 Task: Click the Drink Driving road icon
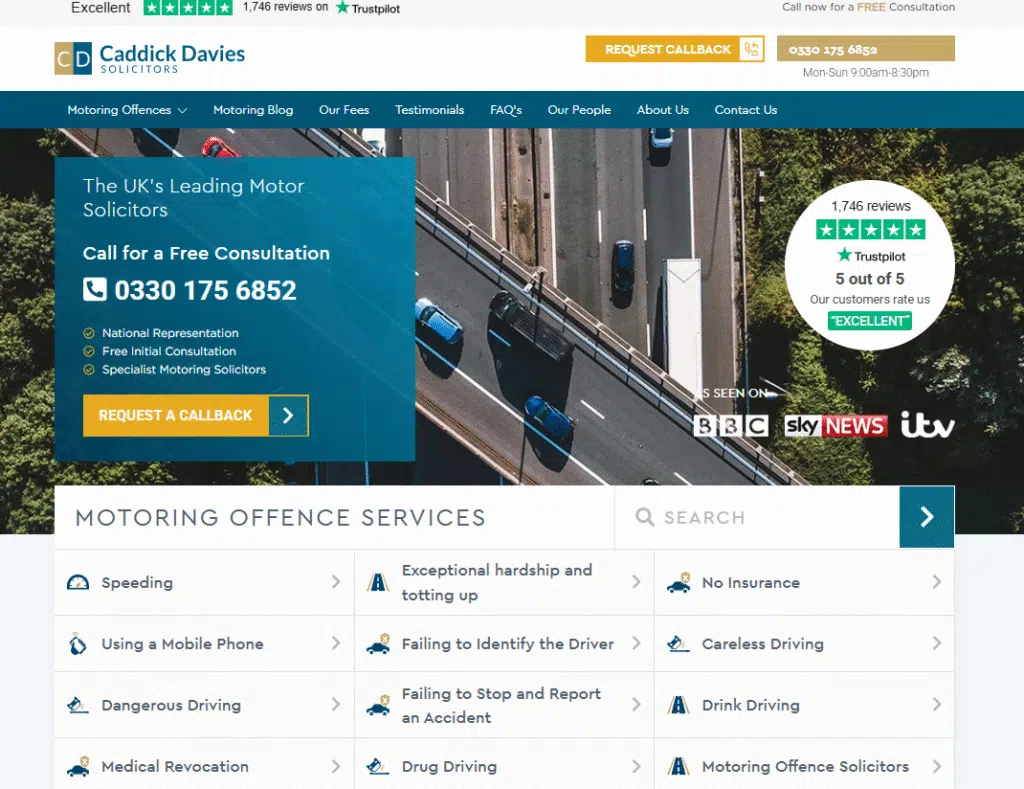[679, 705]
